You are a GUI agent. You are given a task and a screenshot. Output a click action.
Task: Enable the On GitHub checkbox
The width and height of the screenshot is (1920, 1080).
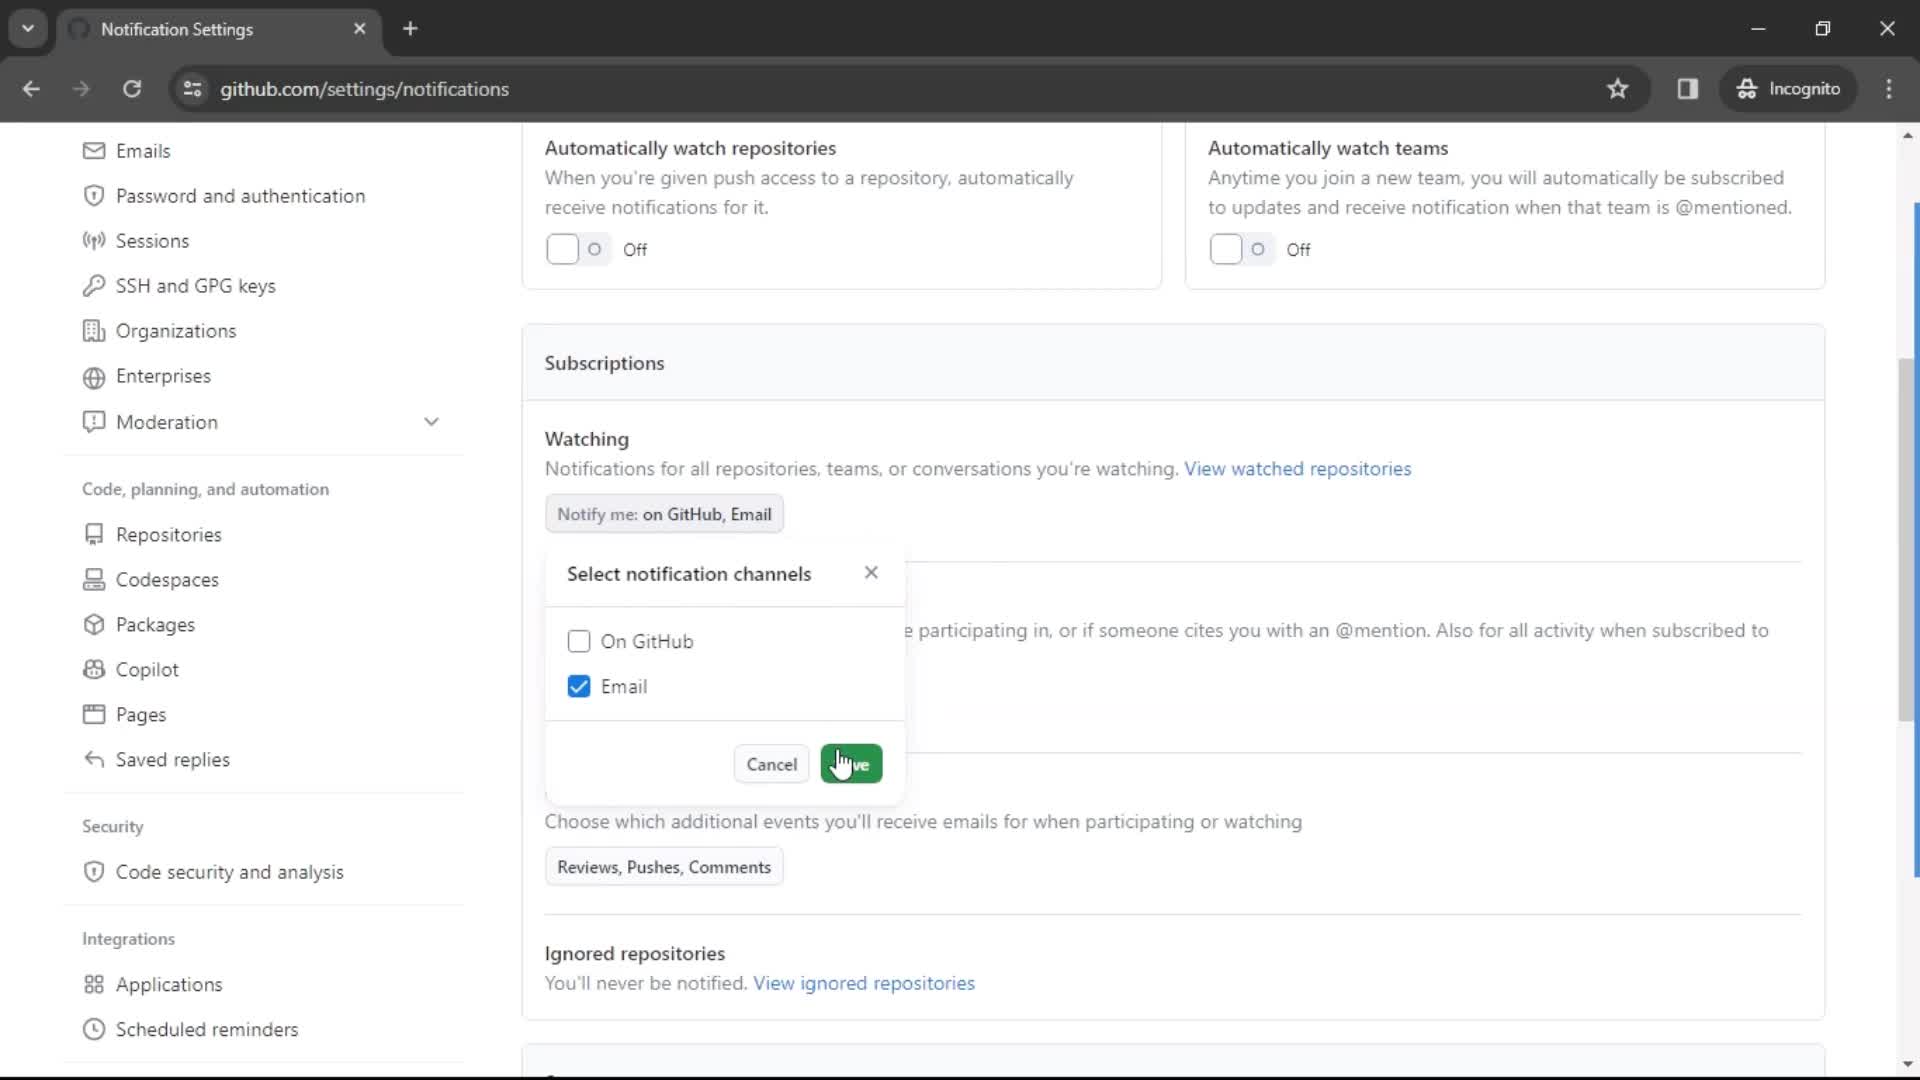point(579,641)
